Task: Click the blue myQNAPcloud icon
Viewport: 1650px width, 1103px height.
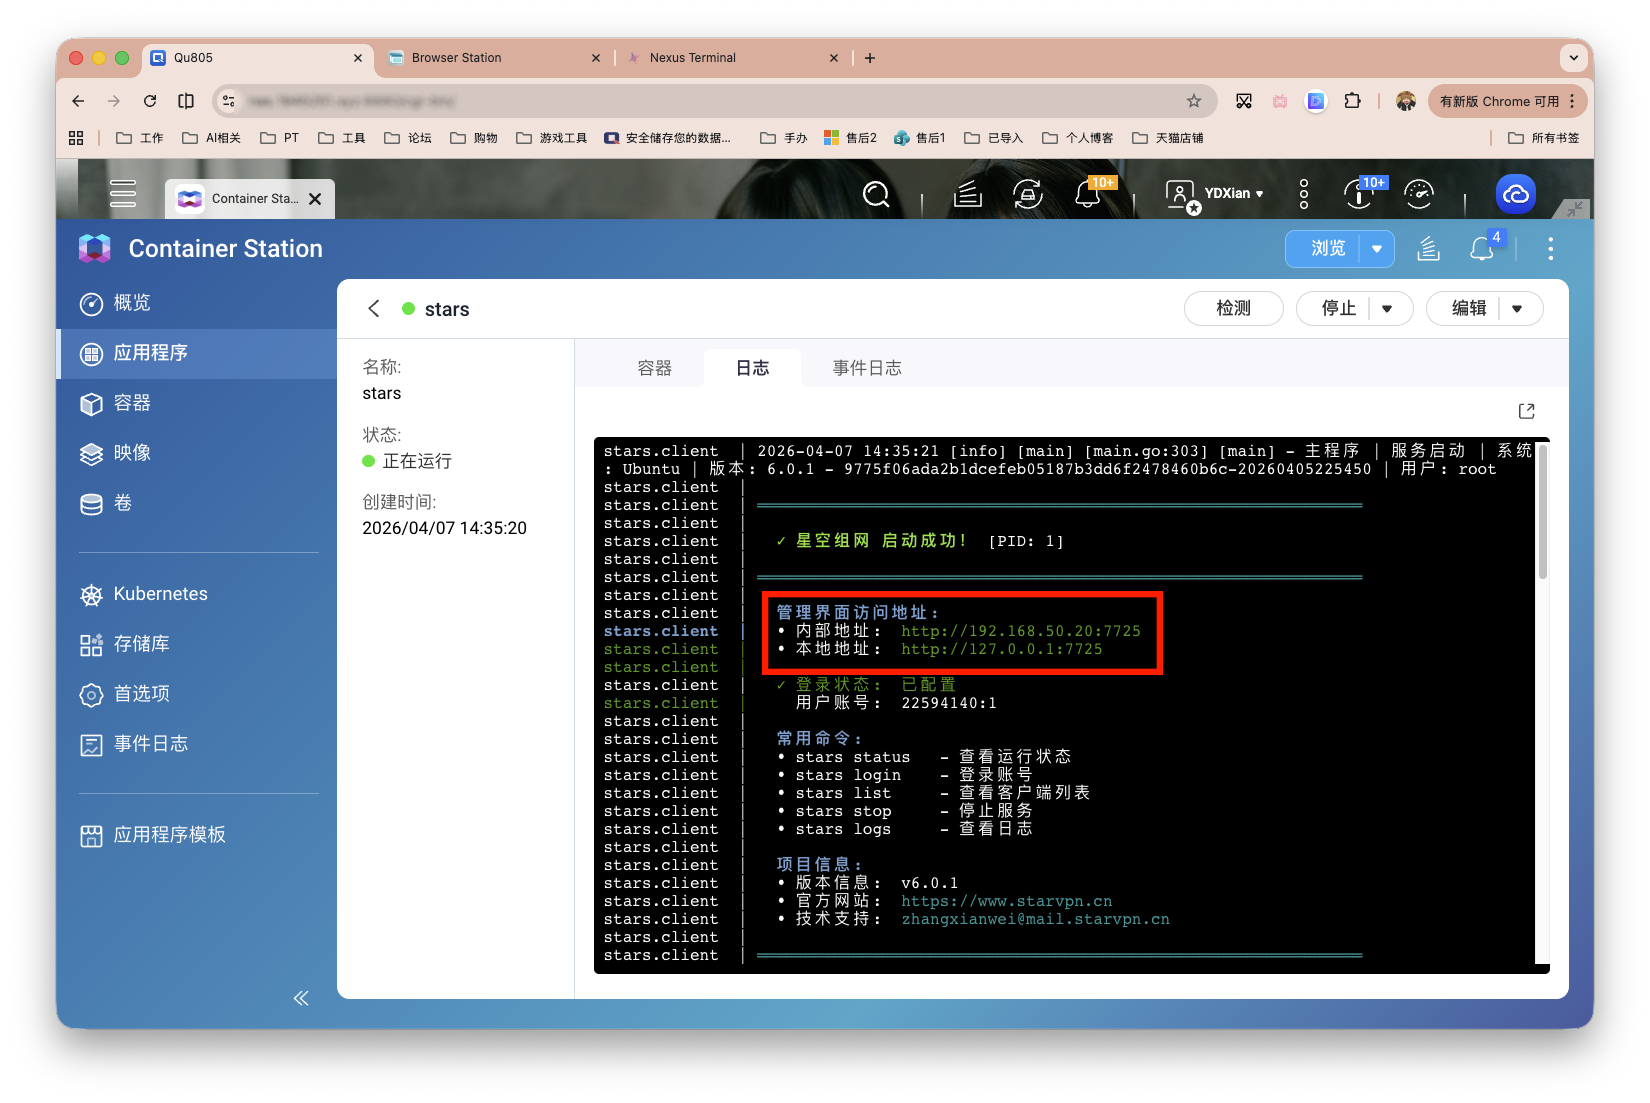Action: tap(1515, 194)
